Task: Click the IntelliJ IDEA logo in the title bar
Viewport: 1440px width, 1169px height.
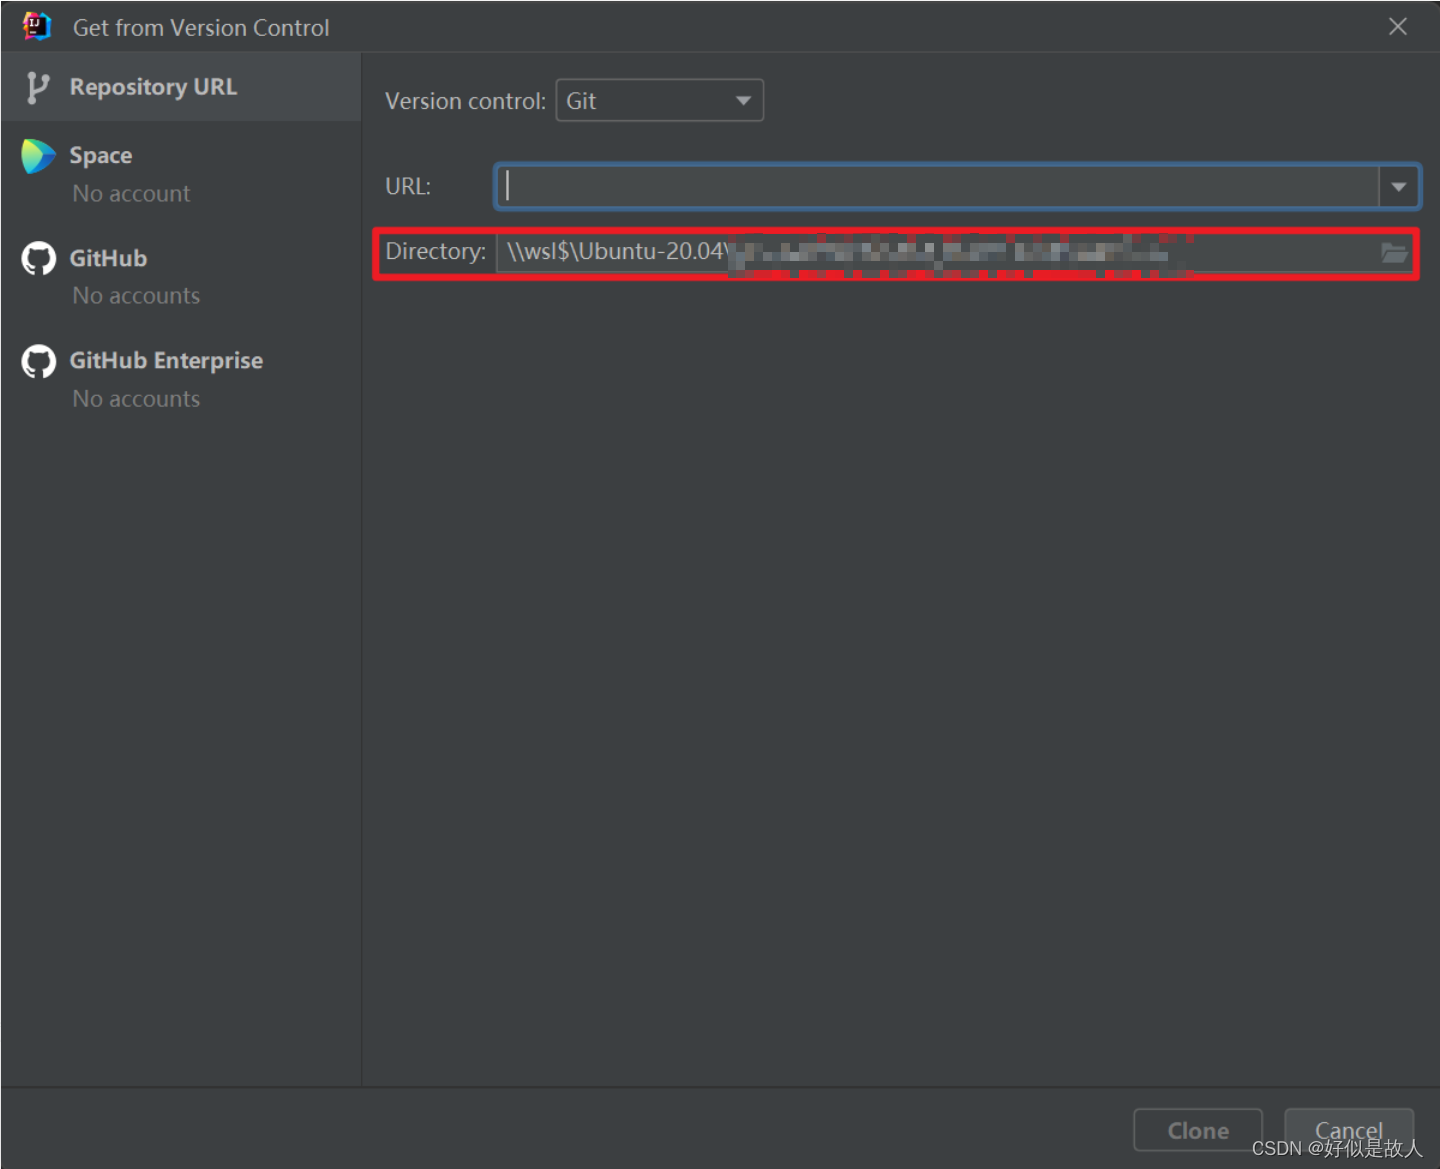Action: [36, 26]
